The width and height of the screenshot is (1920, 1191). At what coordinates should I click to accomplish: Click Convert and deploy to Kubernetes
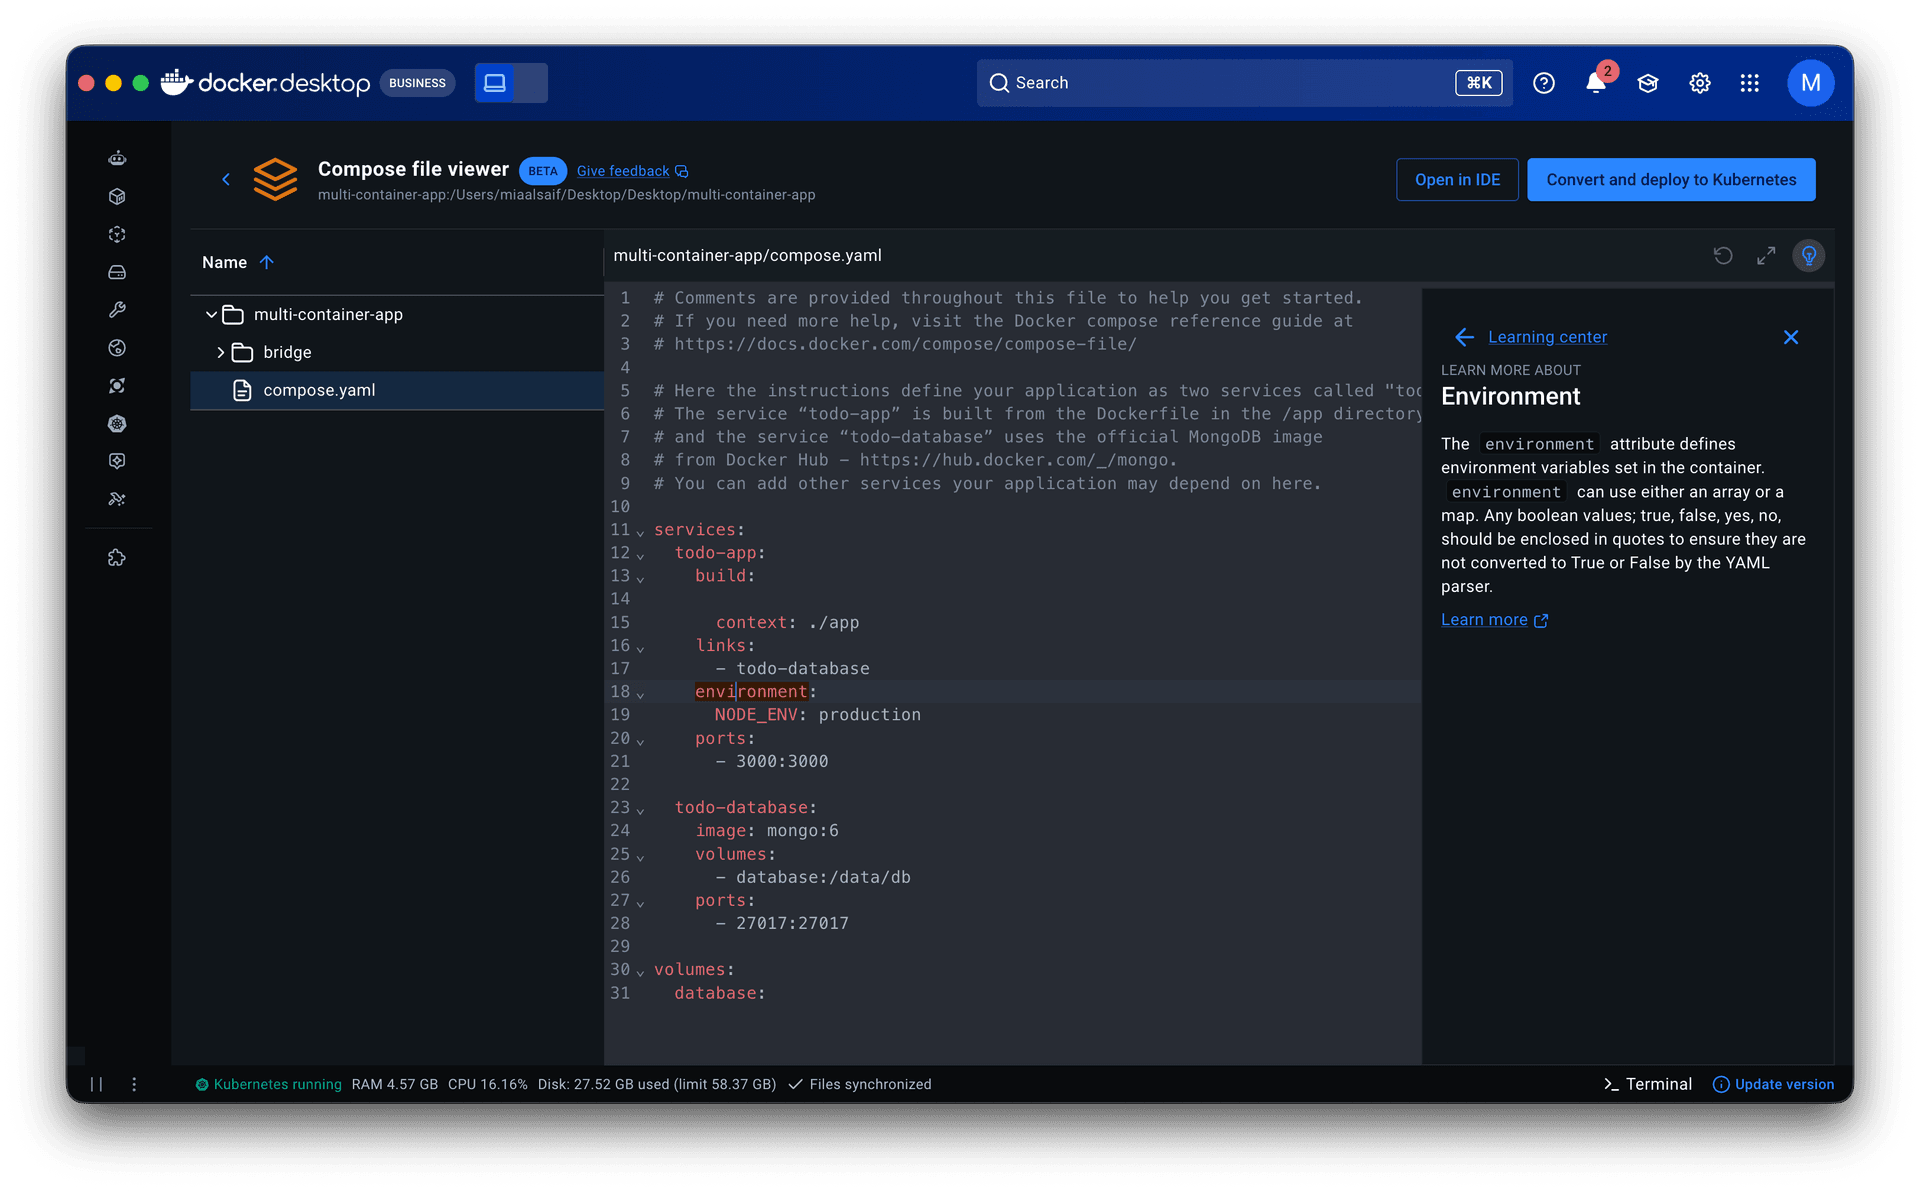click(x=1670, y=180)
